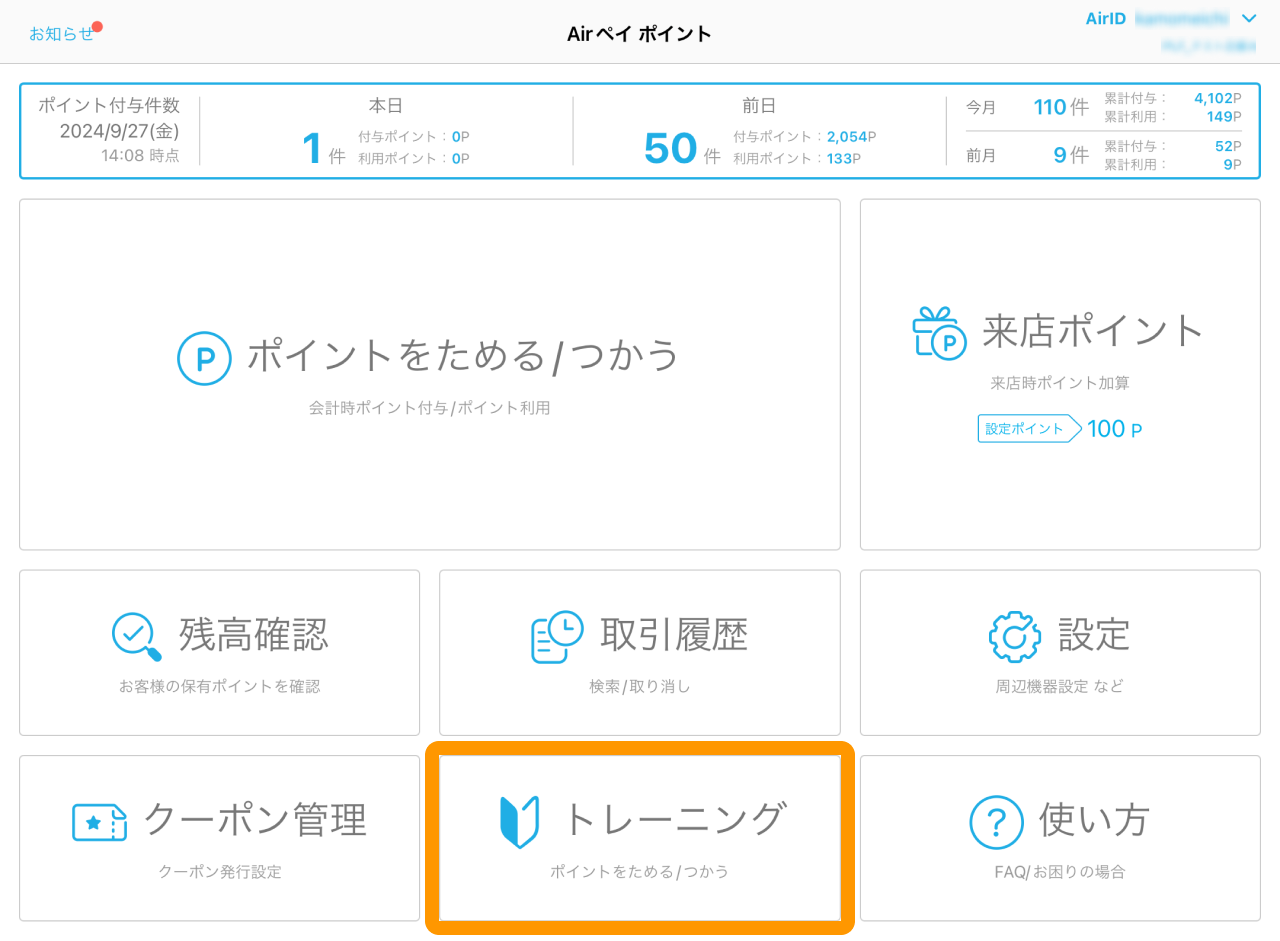The height and width of the screenshot is (941, 1280).
Task: Click the 会計時ポイント付与/ポイント利用 subtitle
Action: click(x=430, y=408)
